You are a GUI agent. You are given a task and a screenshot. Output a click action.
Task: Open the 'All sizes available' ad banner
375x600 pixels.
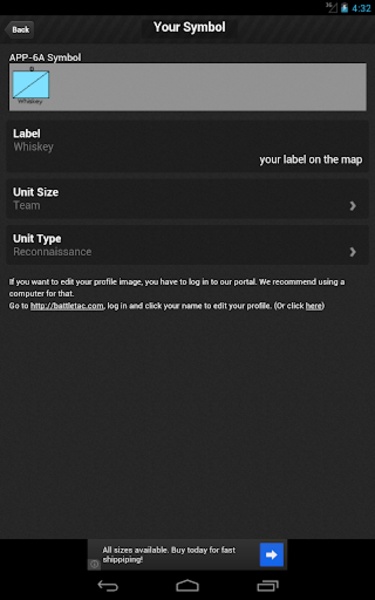188,554
